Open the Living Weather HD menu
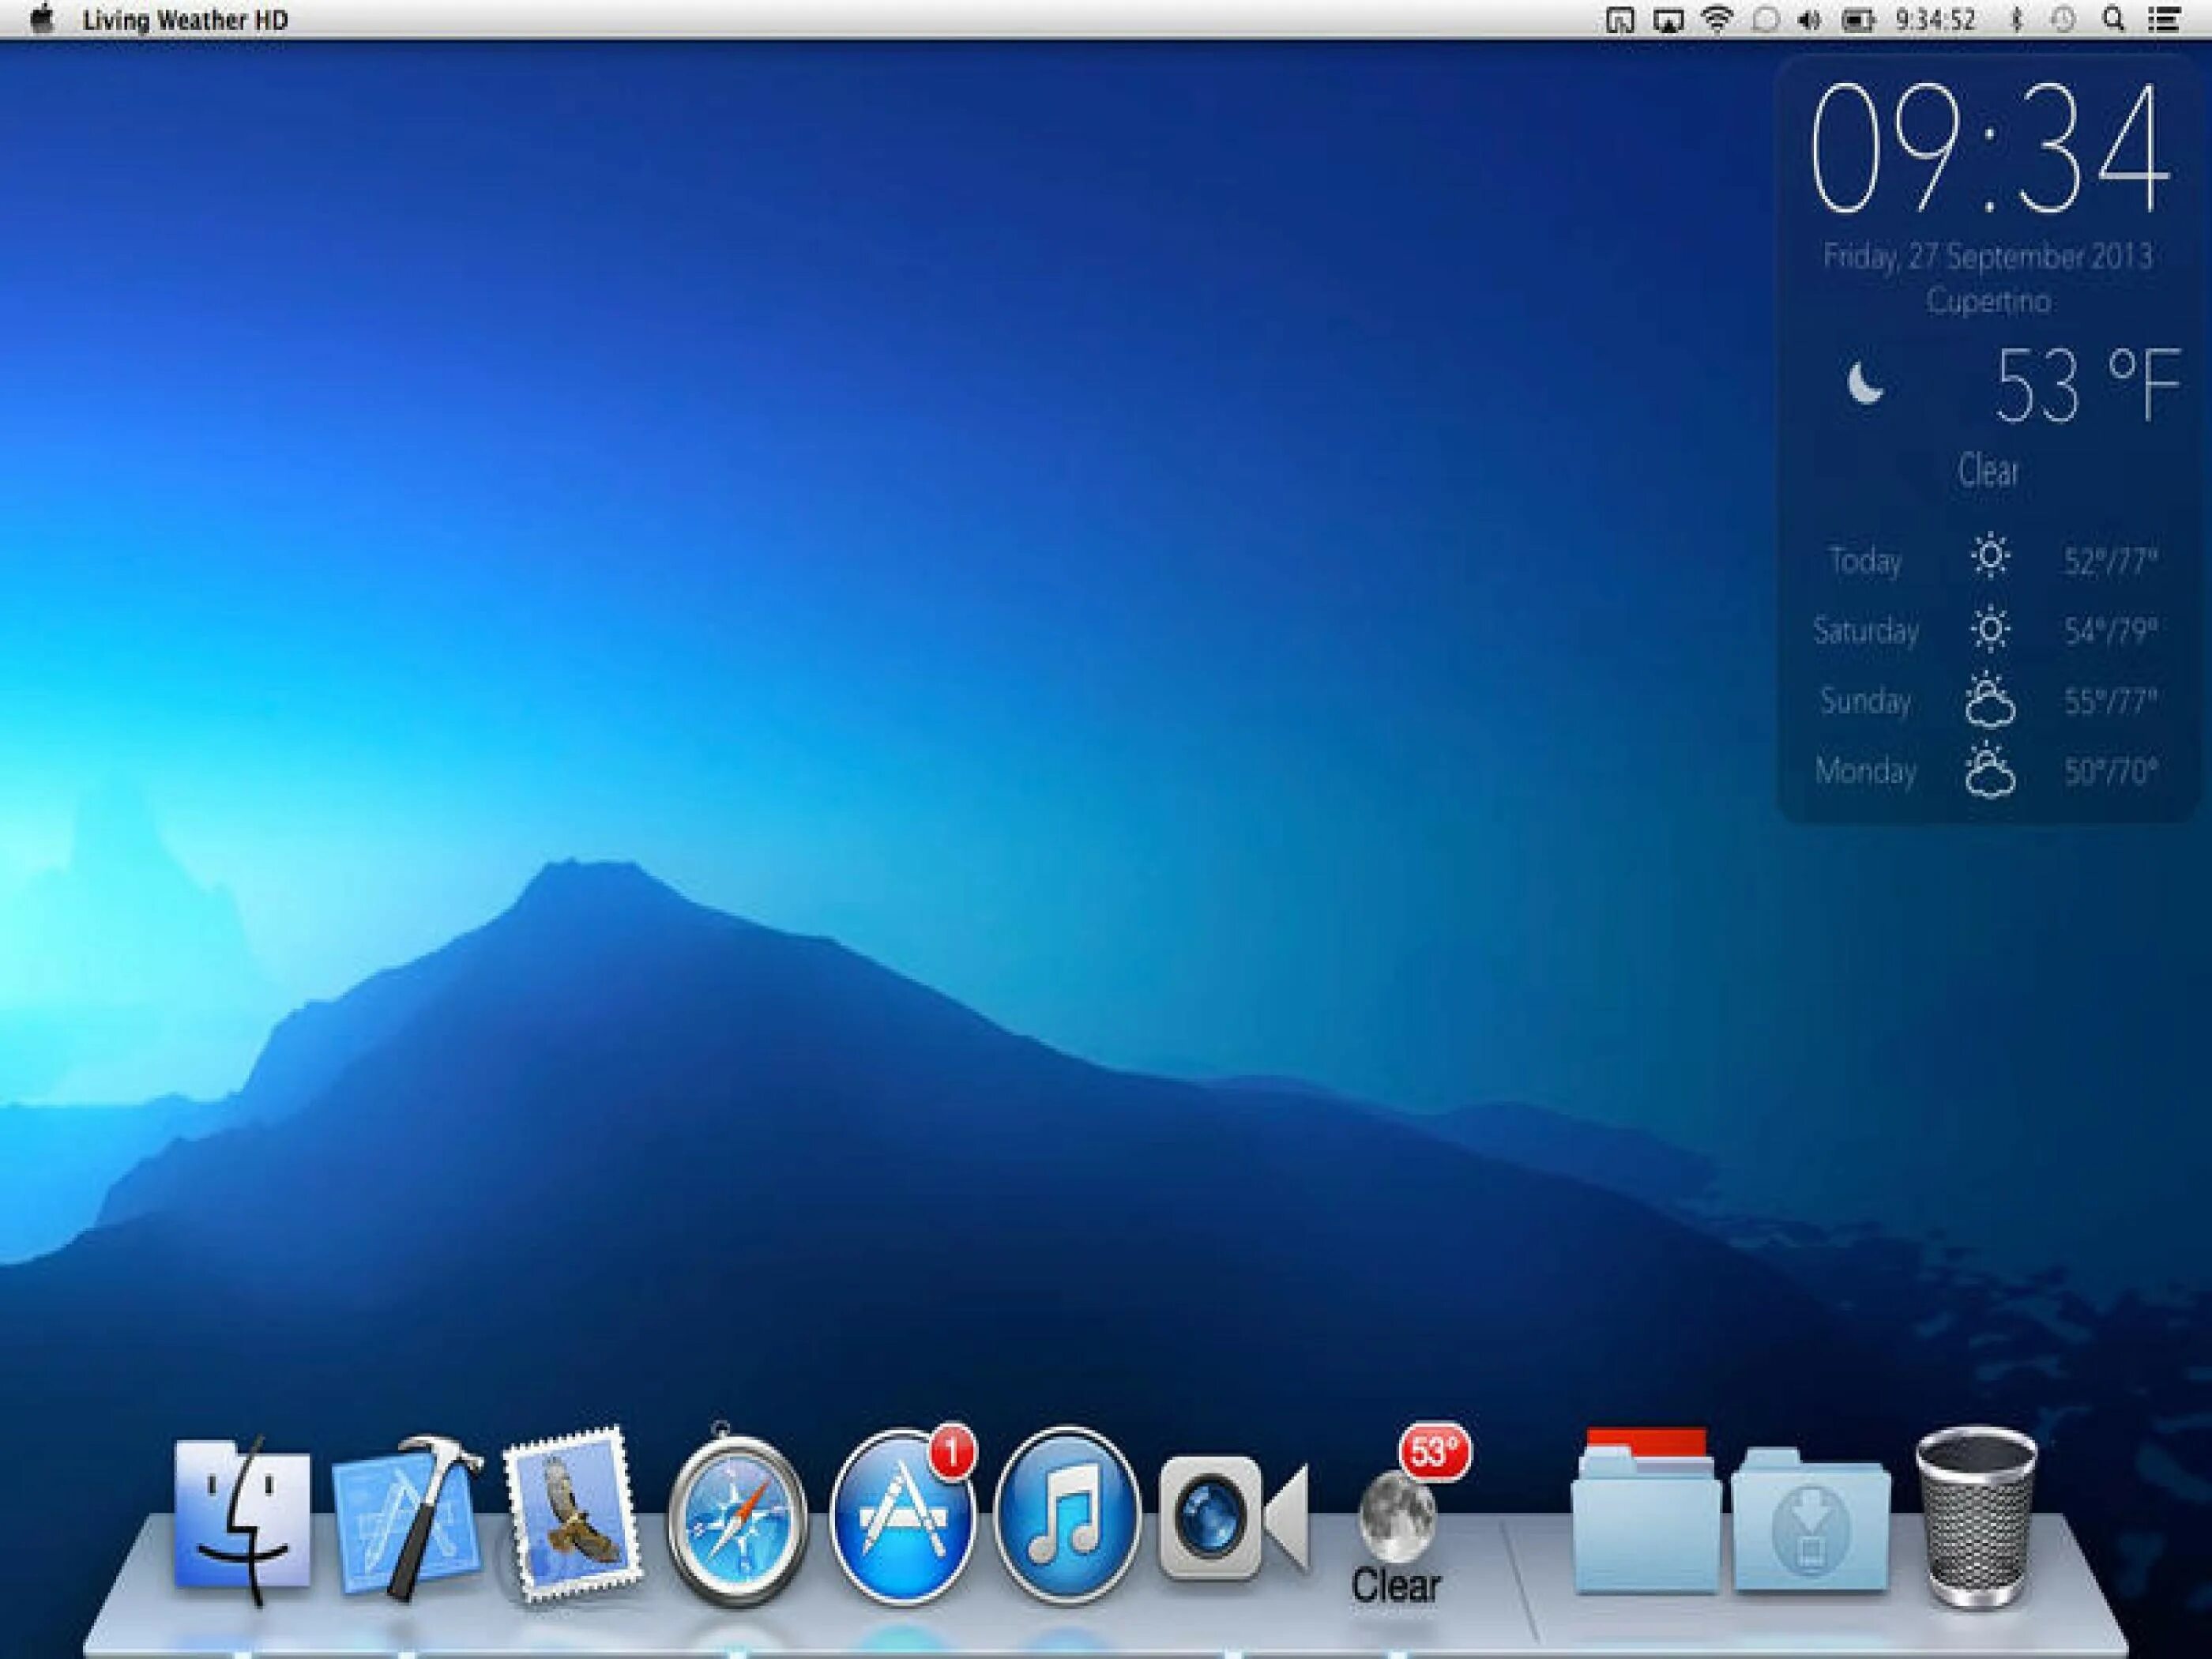The height and width of the screenshot is (1659, 2212). click(x=186, y=20)
